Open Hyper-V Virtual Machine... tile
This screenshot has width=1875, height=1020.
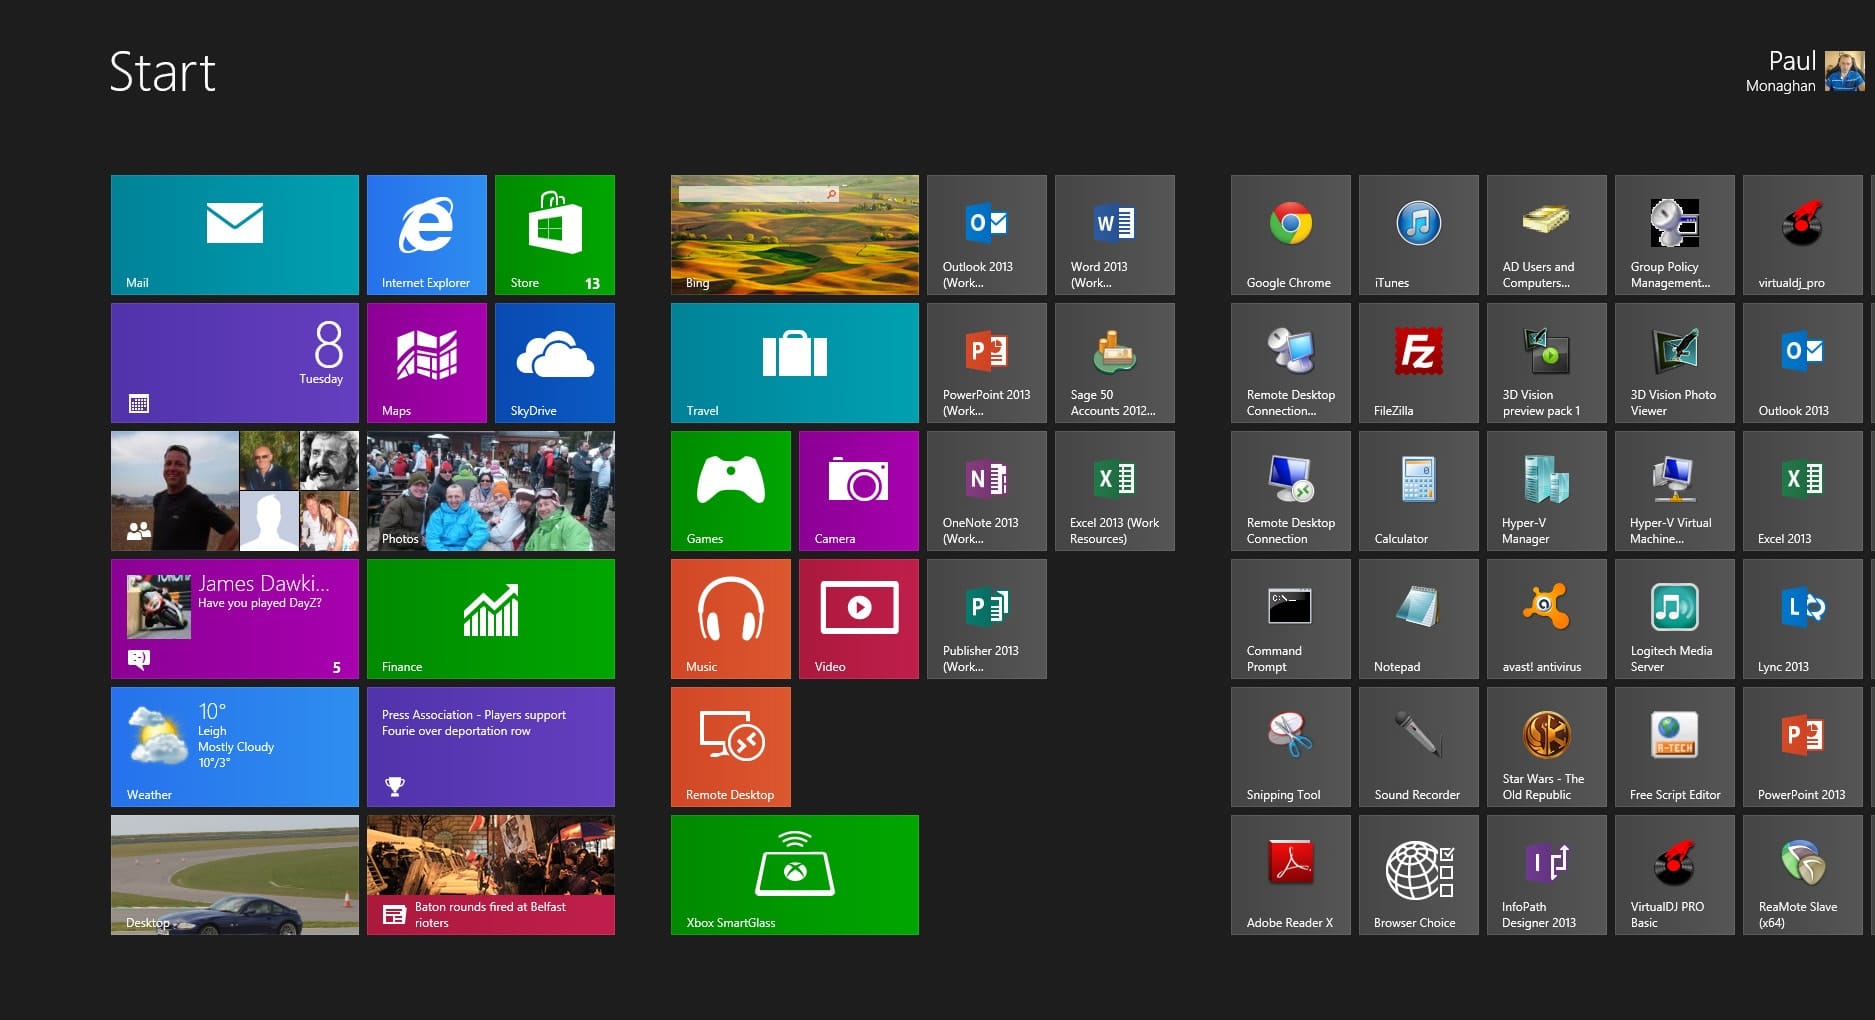tap(1675, 491)
